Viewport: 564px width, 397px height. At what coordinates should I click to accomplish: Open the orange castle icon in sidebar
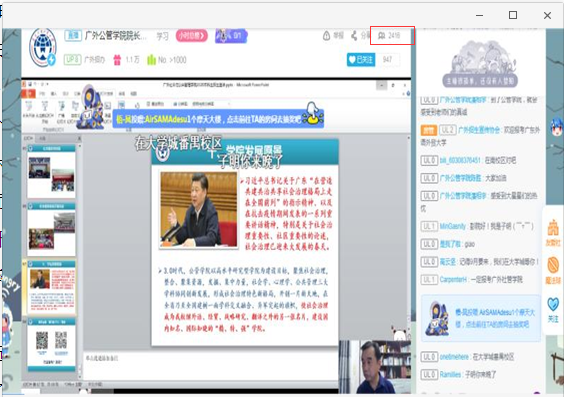pos(553,229)
